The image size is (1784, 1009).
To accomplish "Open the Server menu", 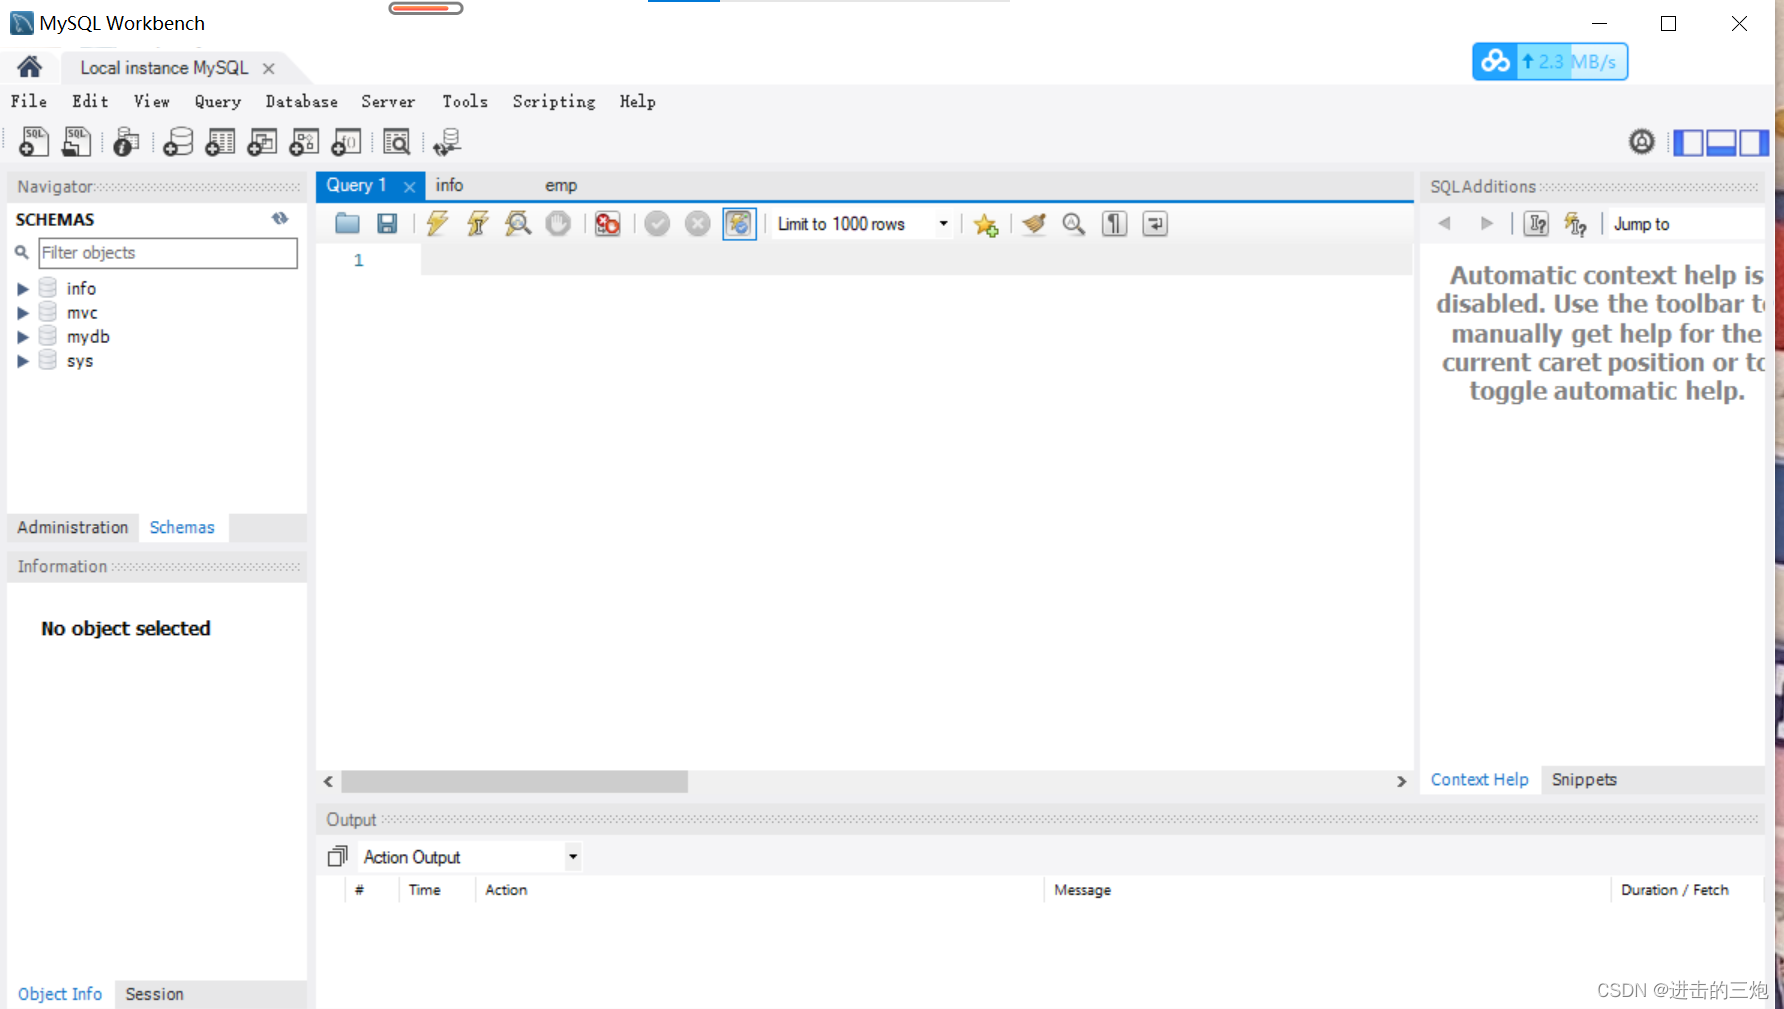I will 388,101.
